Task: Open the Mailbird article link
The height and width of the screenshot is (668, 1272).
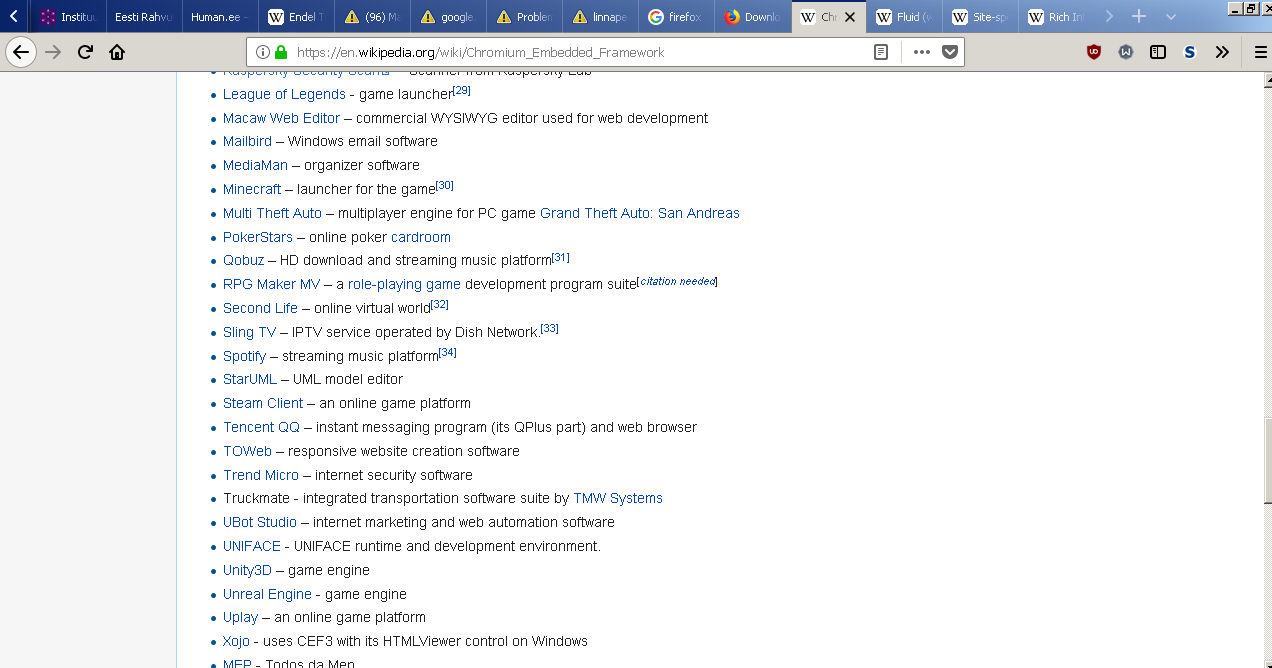Action: [x=247, y=142]
